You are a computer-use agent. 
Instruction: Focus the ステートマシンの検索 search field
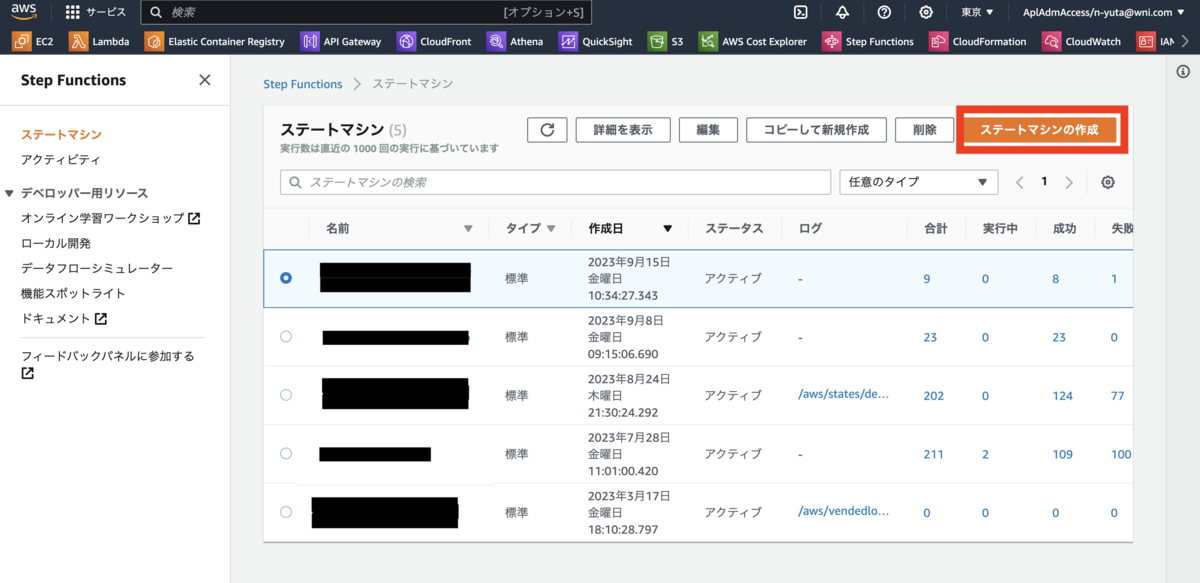pos(555,182)
